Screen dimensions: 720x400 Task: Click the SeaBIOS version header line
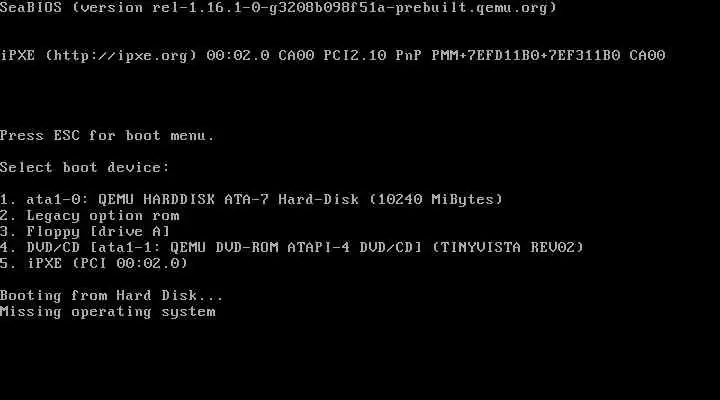tap(278, 8)
